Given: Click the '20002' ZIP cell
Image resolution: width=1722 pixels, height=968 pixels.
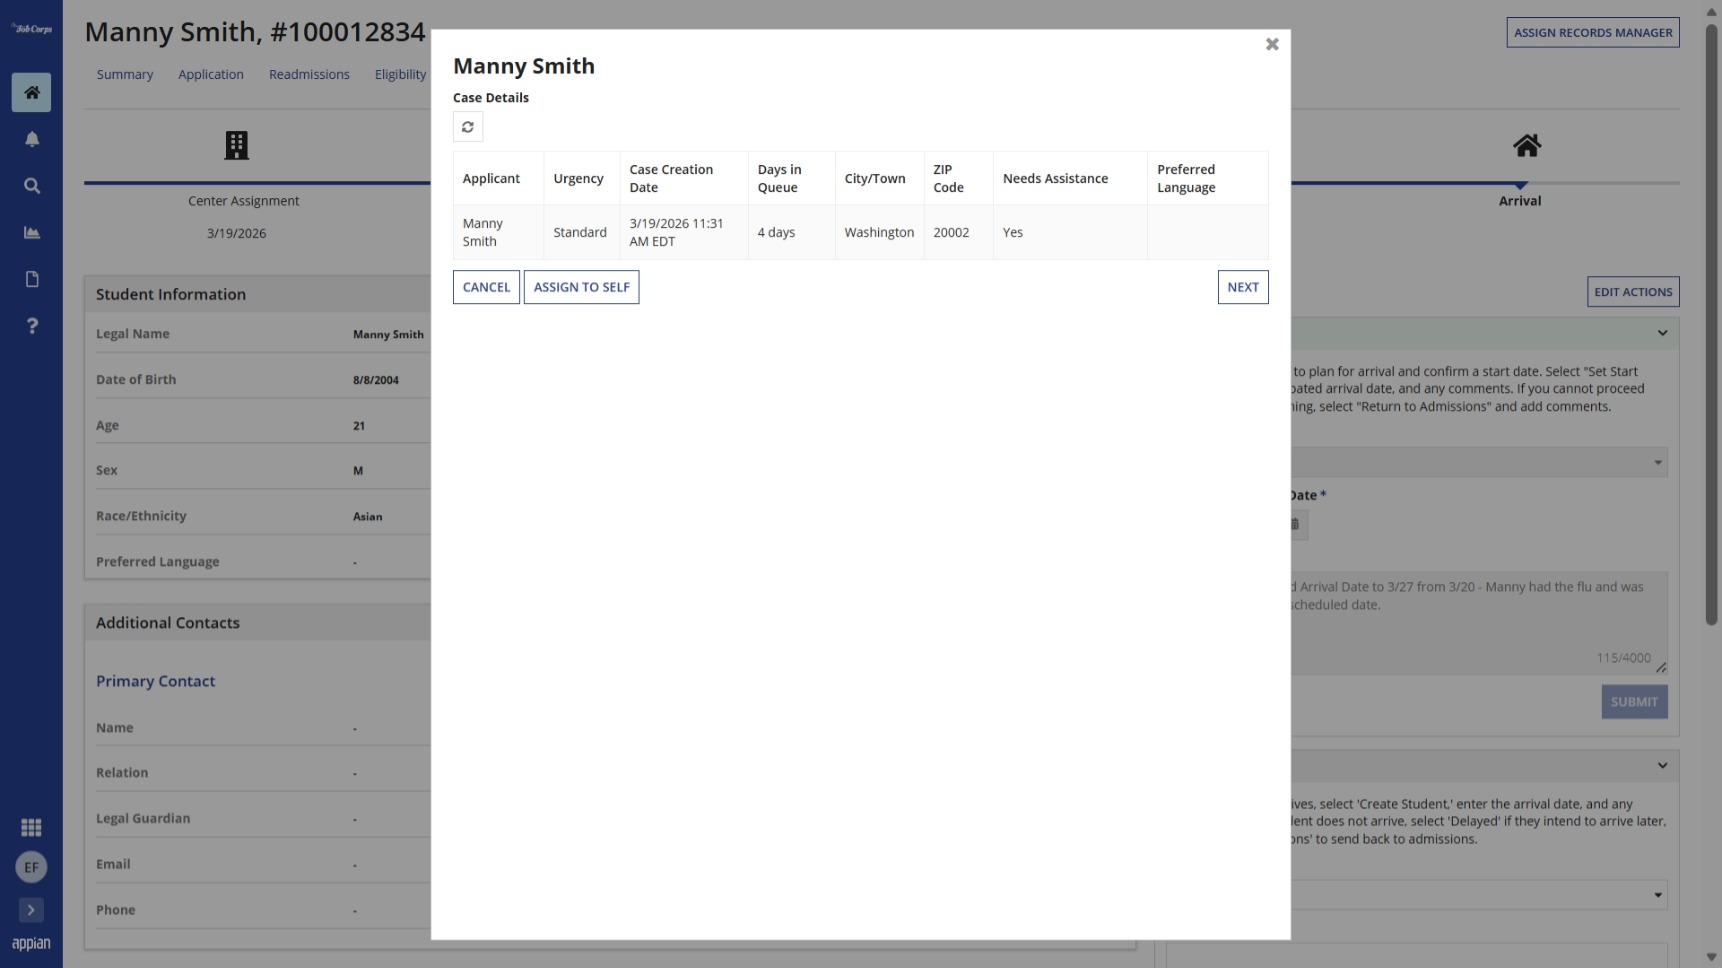Looking at the screenshot, I should click(x=958, y=232).
